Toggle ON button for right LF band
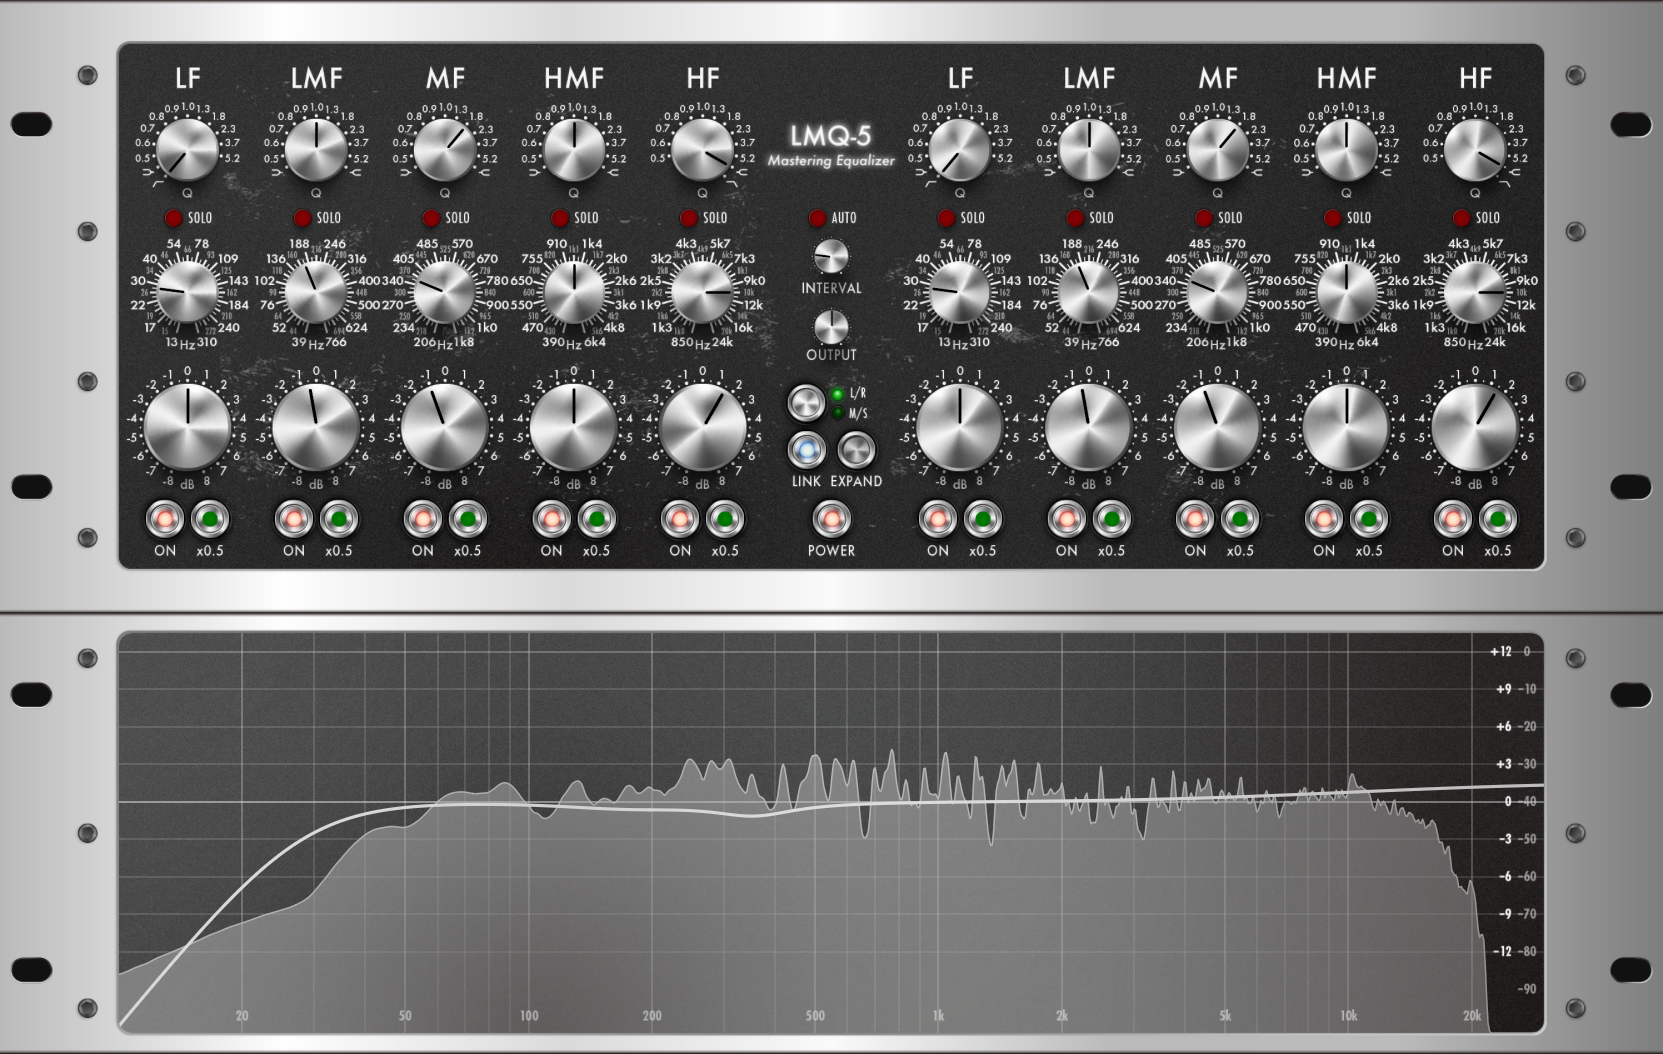1663x1054 pixels. 937,519
